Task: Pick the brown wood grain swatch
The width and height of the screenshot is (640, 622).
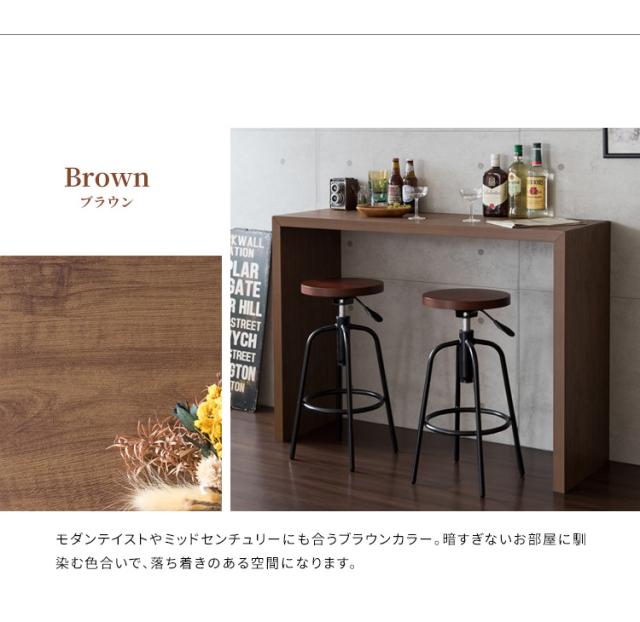Action: [111, 383]
